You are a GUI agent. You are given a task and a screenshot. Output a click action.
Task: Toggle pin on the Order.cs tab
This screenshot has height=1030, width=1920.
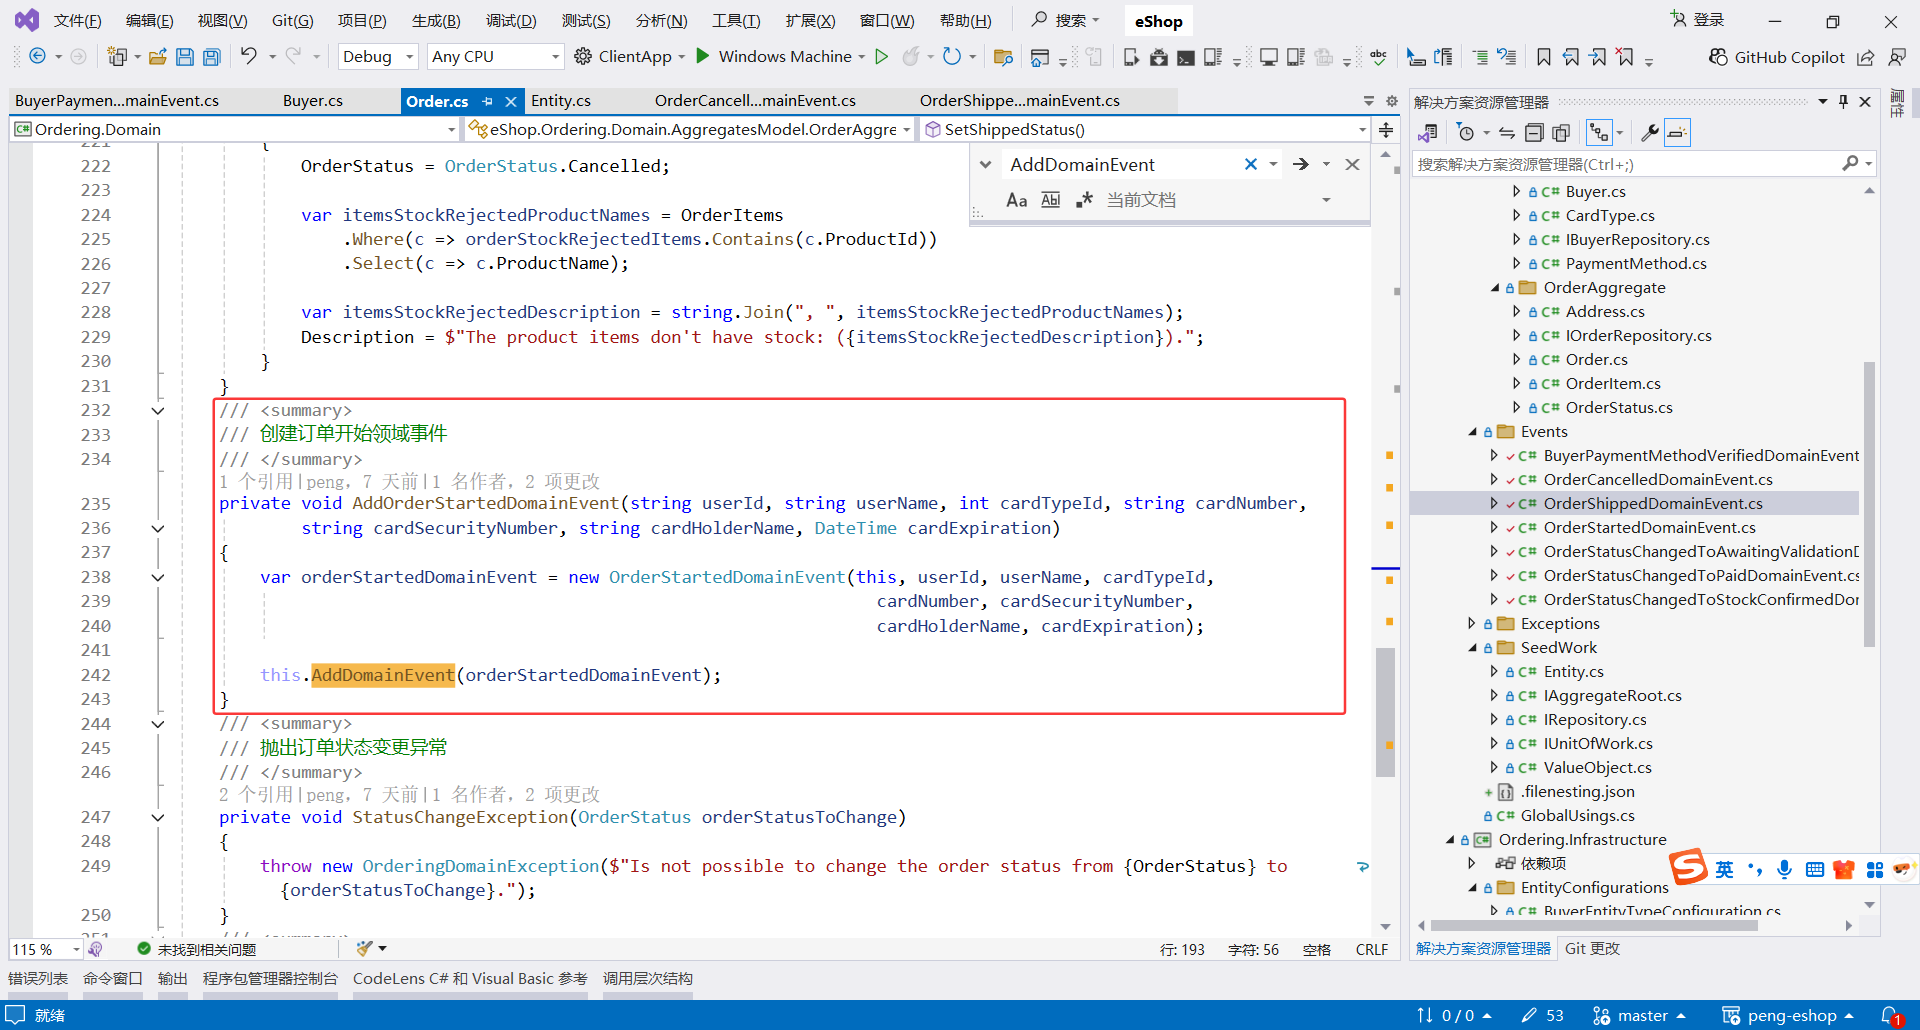487,101
